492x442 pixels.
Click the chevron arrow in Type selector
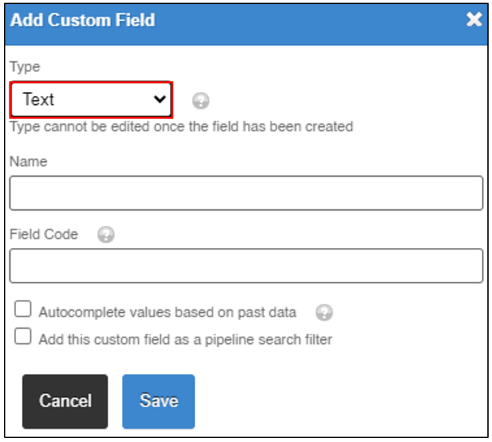[x=160, y=99]
